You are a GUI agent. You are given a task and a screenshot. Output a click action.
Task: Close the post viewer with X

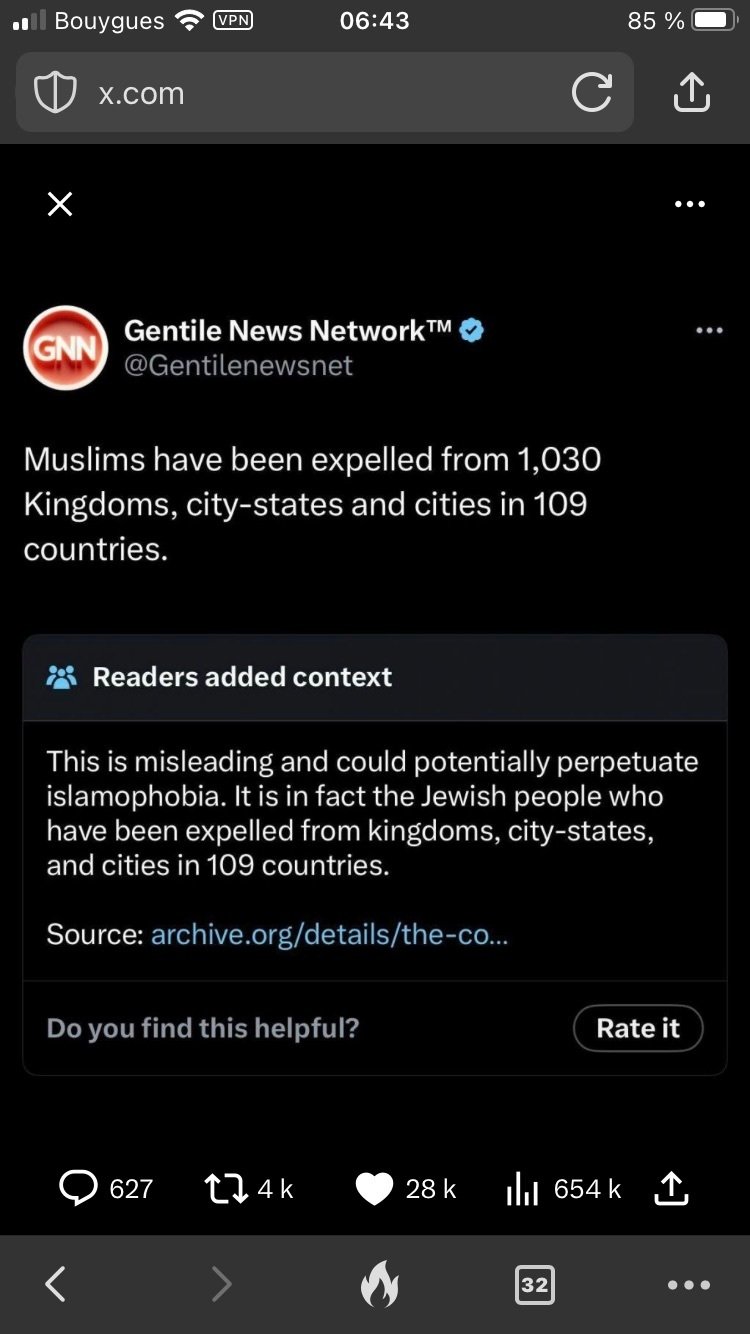tap(60, 204)
